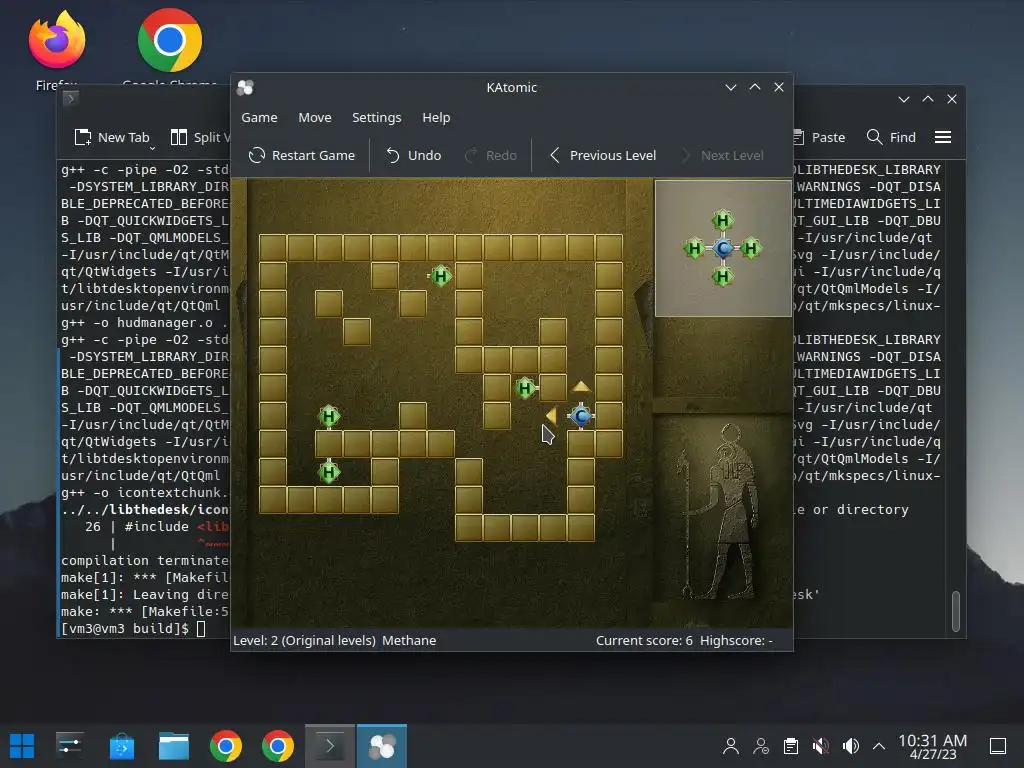
Task: Click the KAtomic window title icon
Action: (246, 88)
